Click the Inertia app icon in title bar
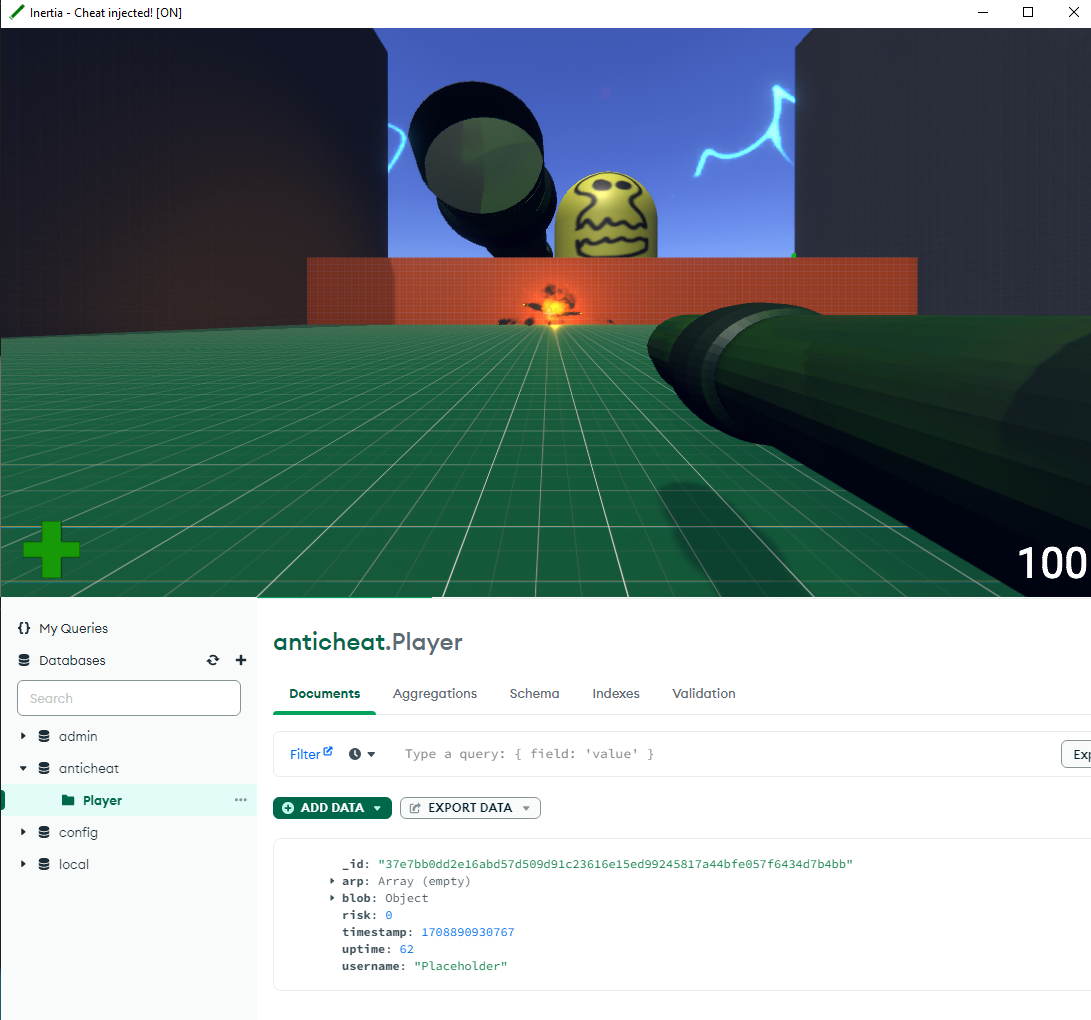 pos(16,13)
